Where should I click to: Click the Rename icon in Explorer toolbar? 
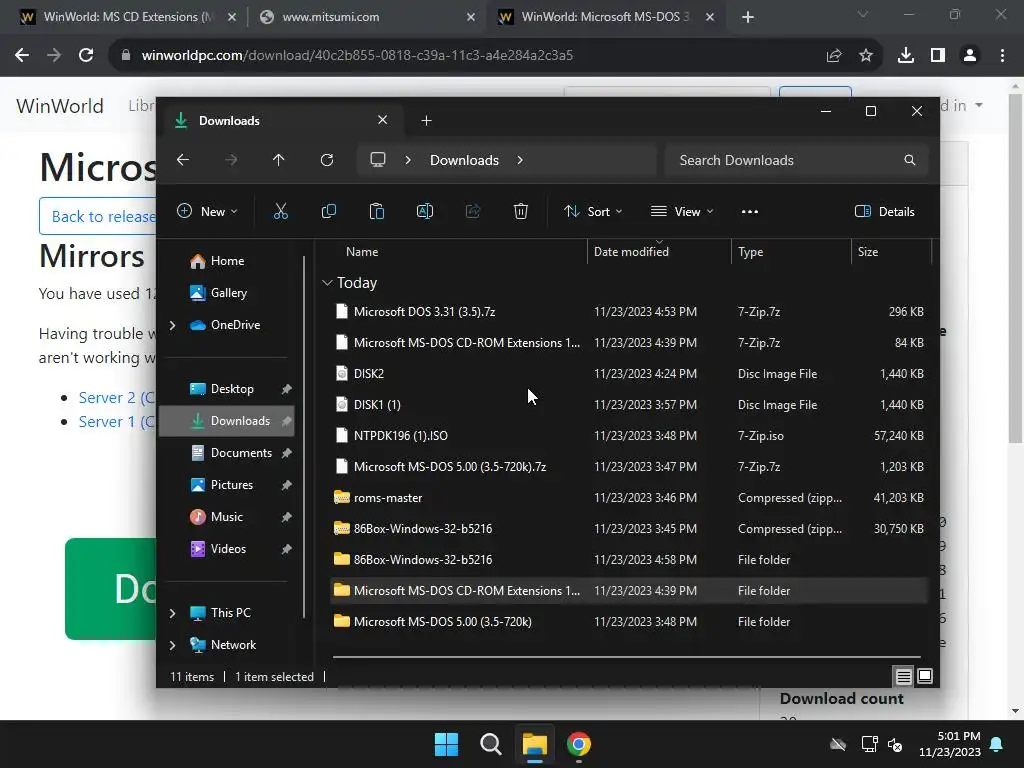424,212
